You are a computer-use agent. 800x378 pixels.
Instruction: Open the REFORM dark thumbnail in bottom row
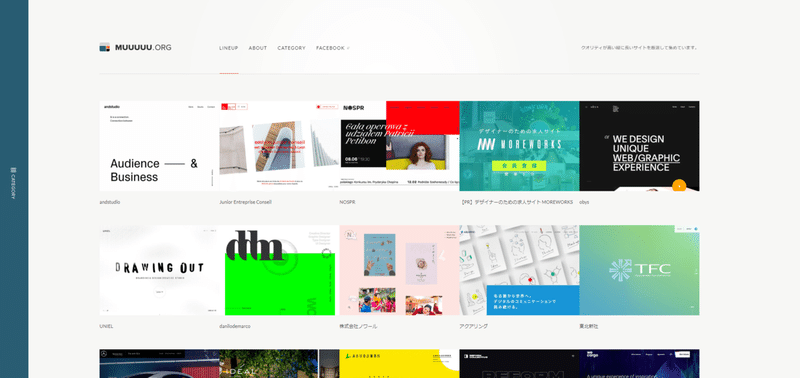(519, 364)
